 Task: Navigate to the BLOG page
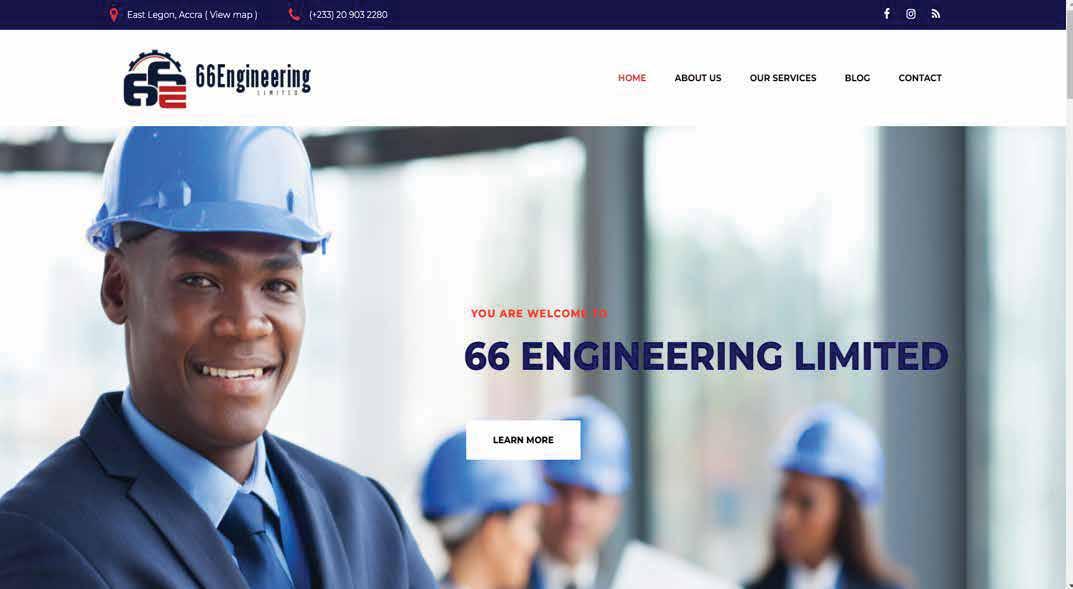click(x=857, y=78)
